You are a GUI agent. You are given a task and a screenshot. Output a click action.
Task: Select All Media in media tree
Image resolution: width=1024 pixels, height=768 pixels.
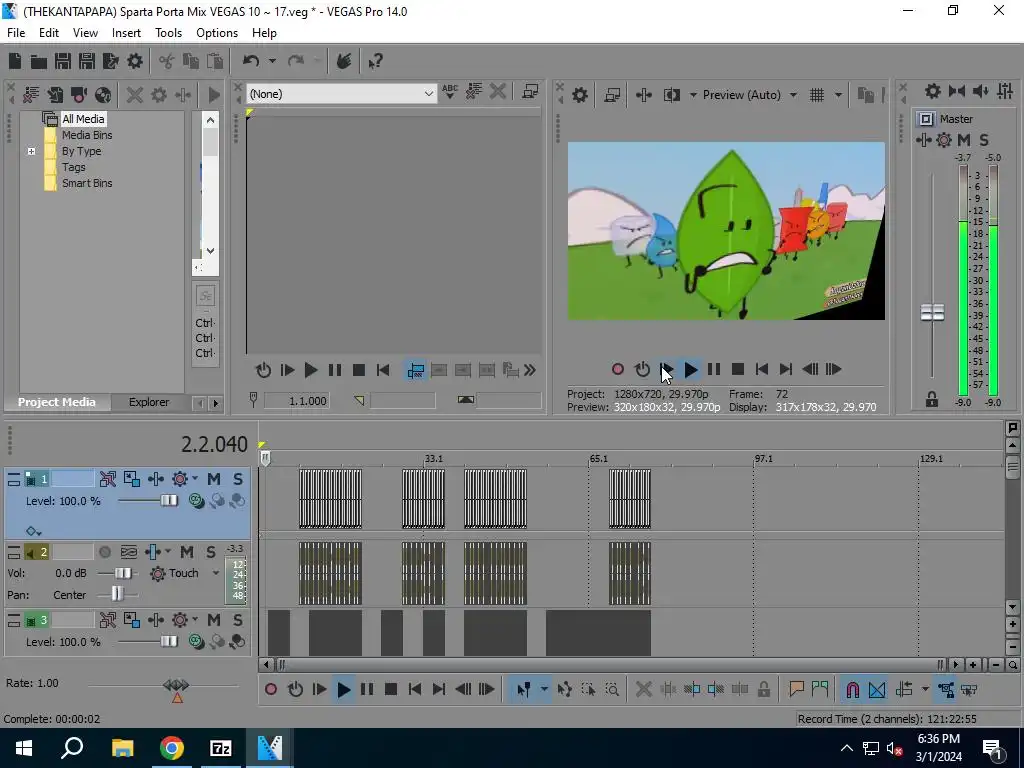pyautogui.click(x=83, y=119)
